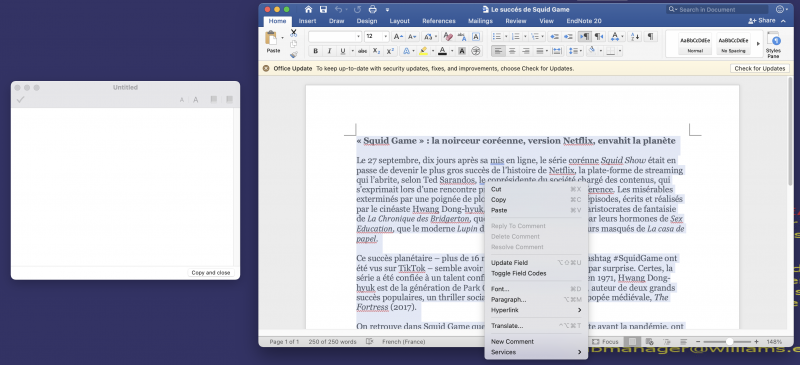This screenshot has width=800, height=365.
Task: Click the Check for Updates button
Action: (760, 68)
